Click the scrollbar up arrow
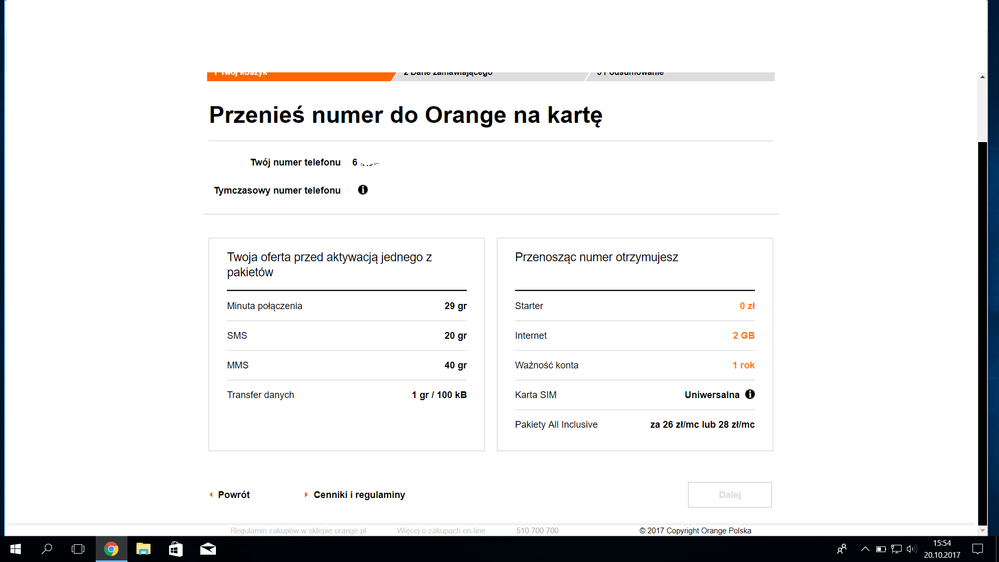Image resolution: width=999 pixels, height=562 pixels. point(982,77)
